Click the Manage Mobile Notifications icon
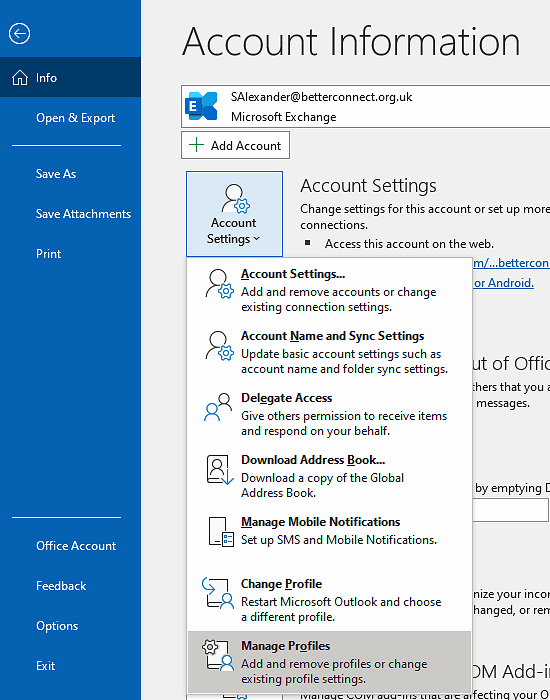The height and width of the screenshot is (700, 550). 221,532
